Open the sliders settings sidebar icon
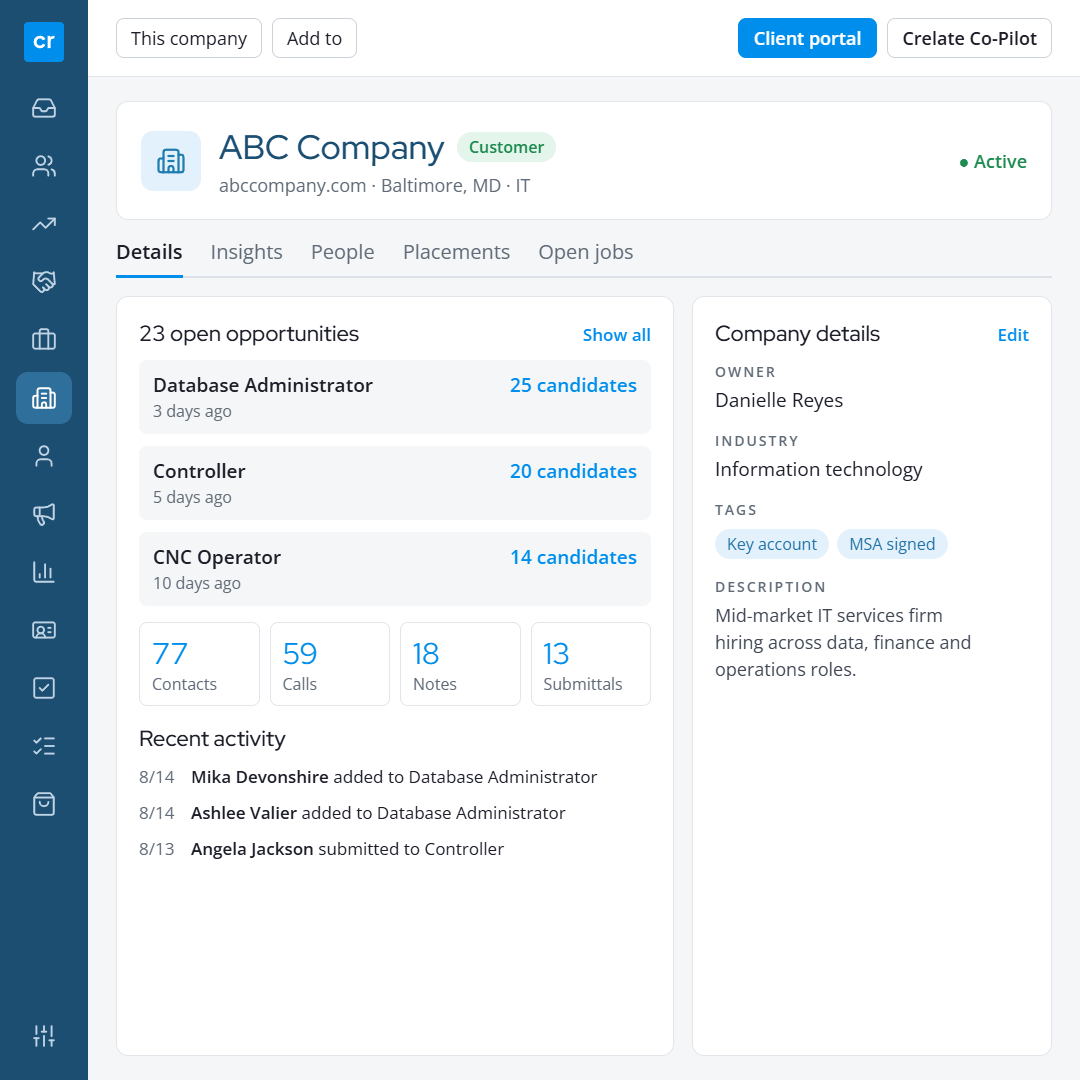 [43, 1035]
